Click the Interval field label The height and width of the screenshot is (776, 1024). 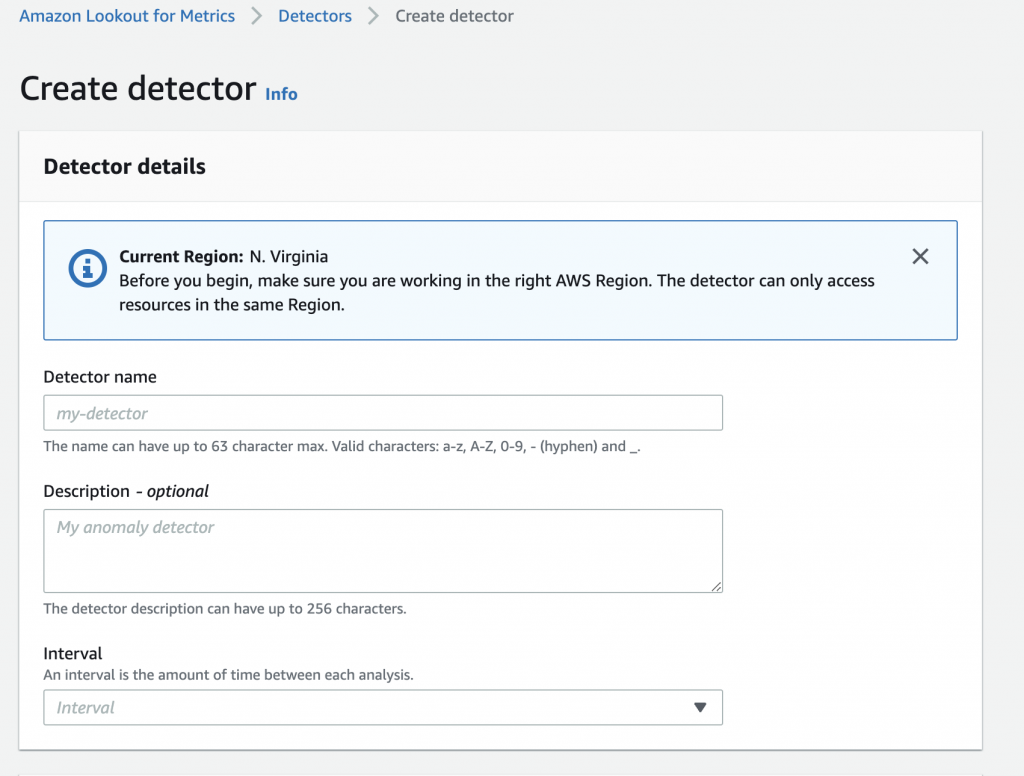click(x=73, y=654)
